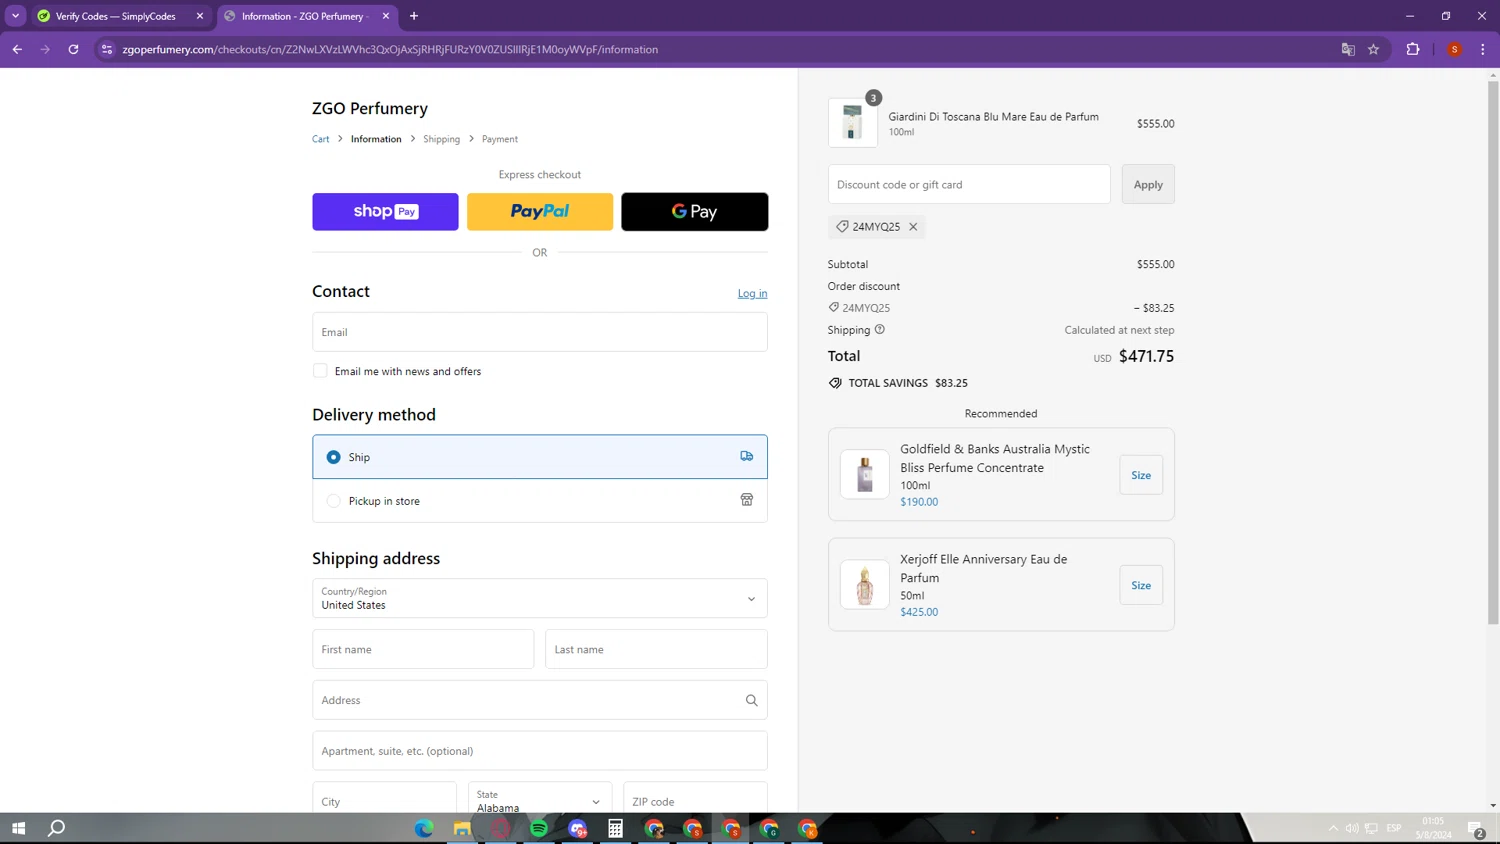Open the volume control in system tray
The image size is (1500, 844).
1352,828
